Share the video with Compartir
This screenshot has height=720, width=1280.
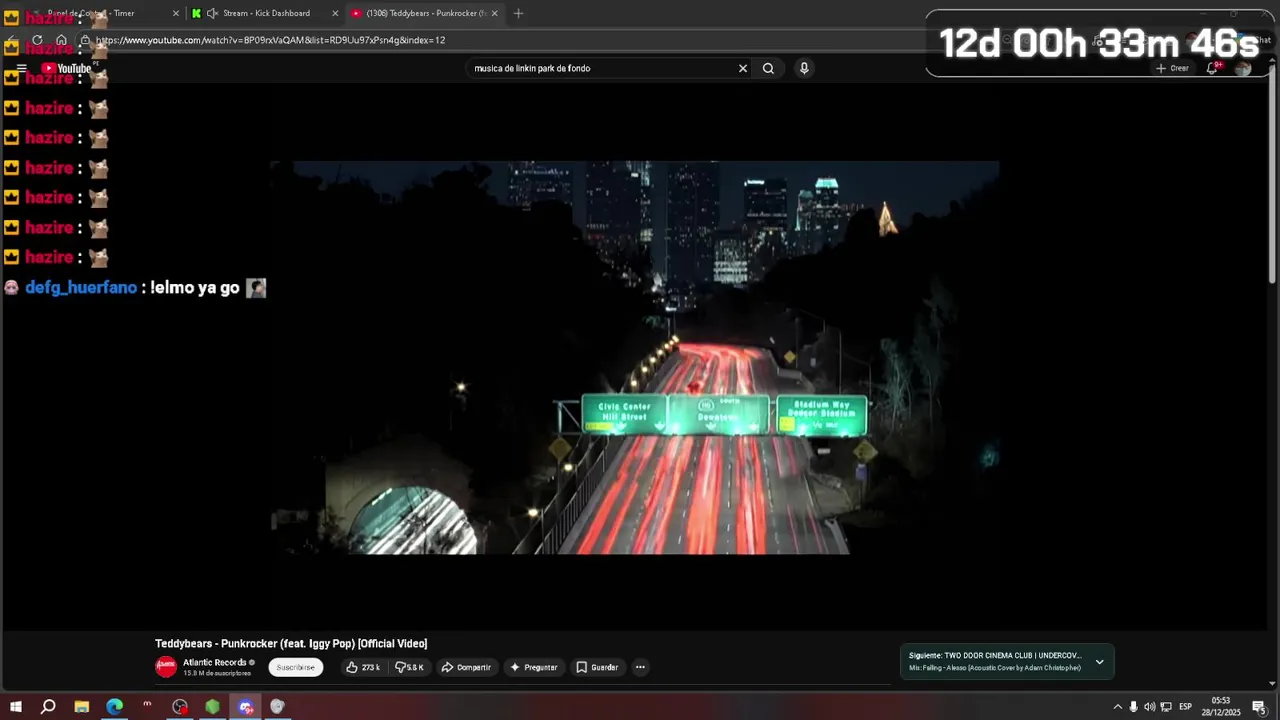click(x=466, y=667)
